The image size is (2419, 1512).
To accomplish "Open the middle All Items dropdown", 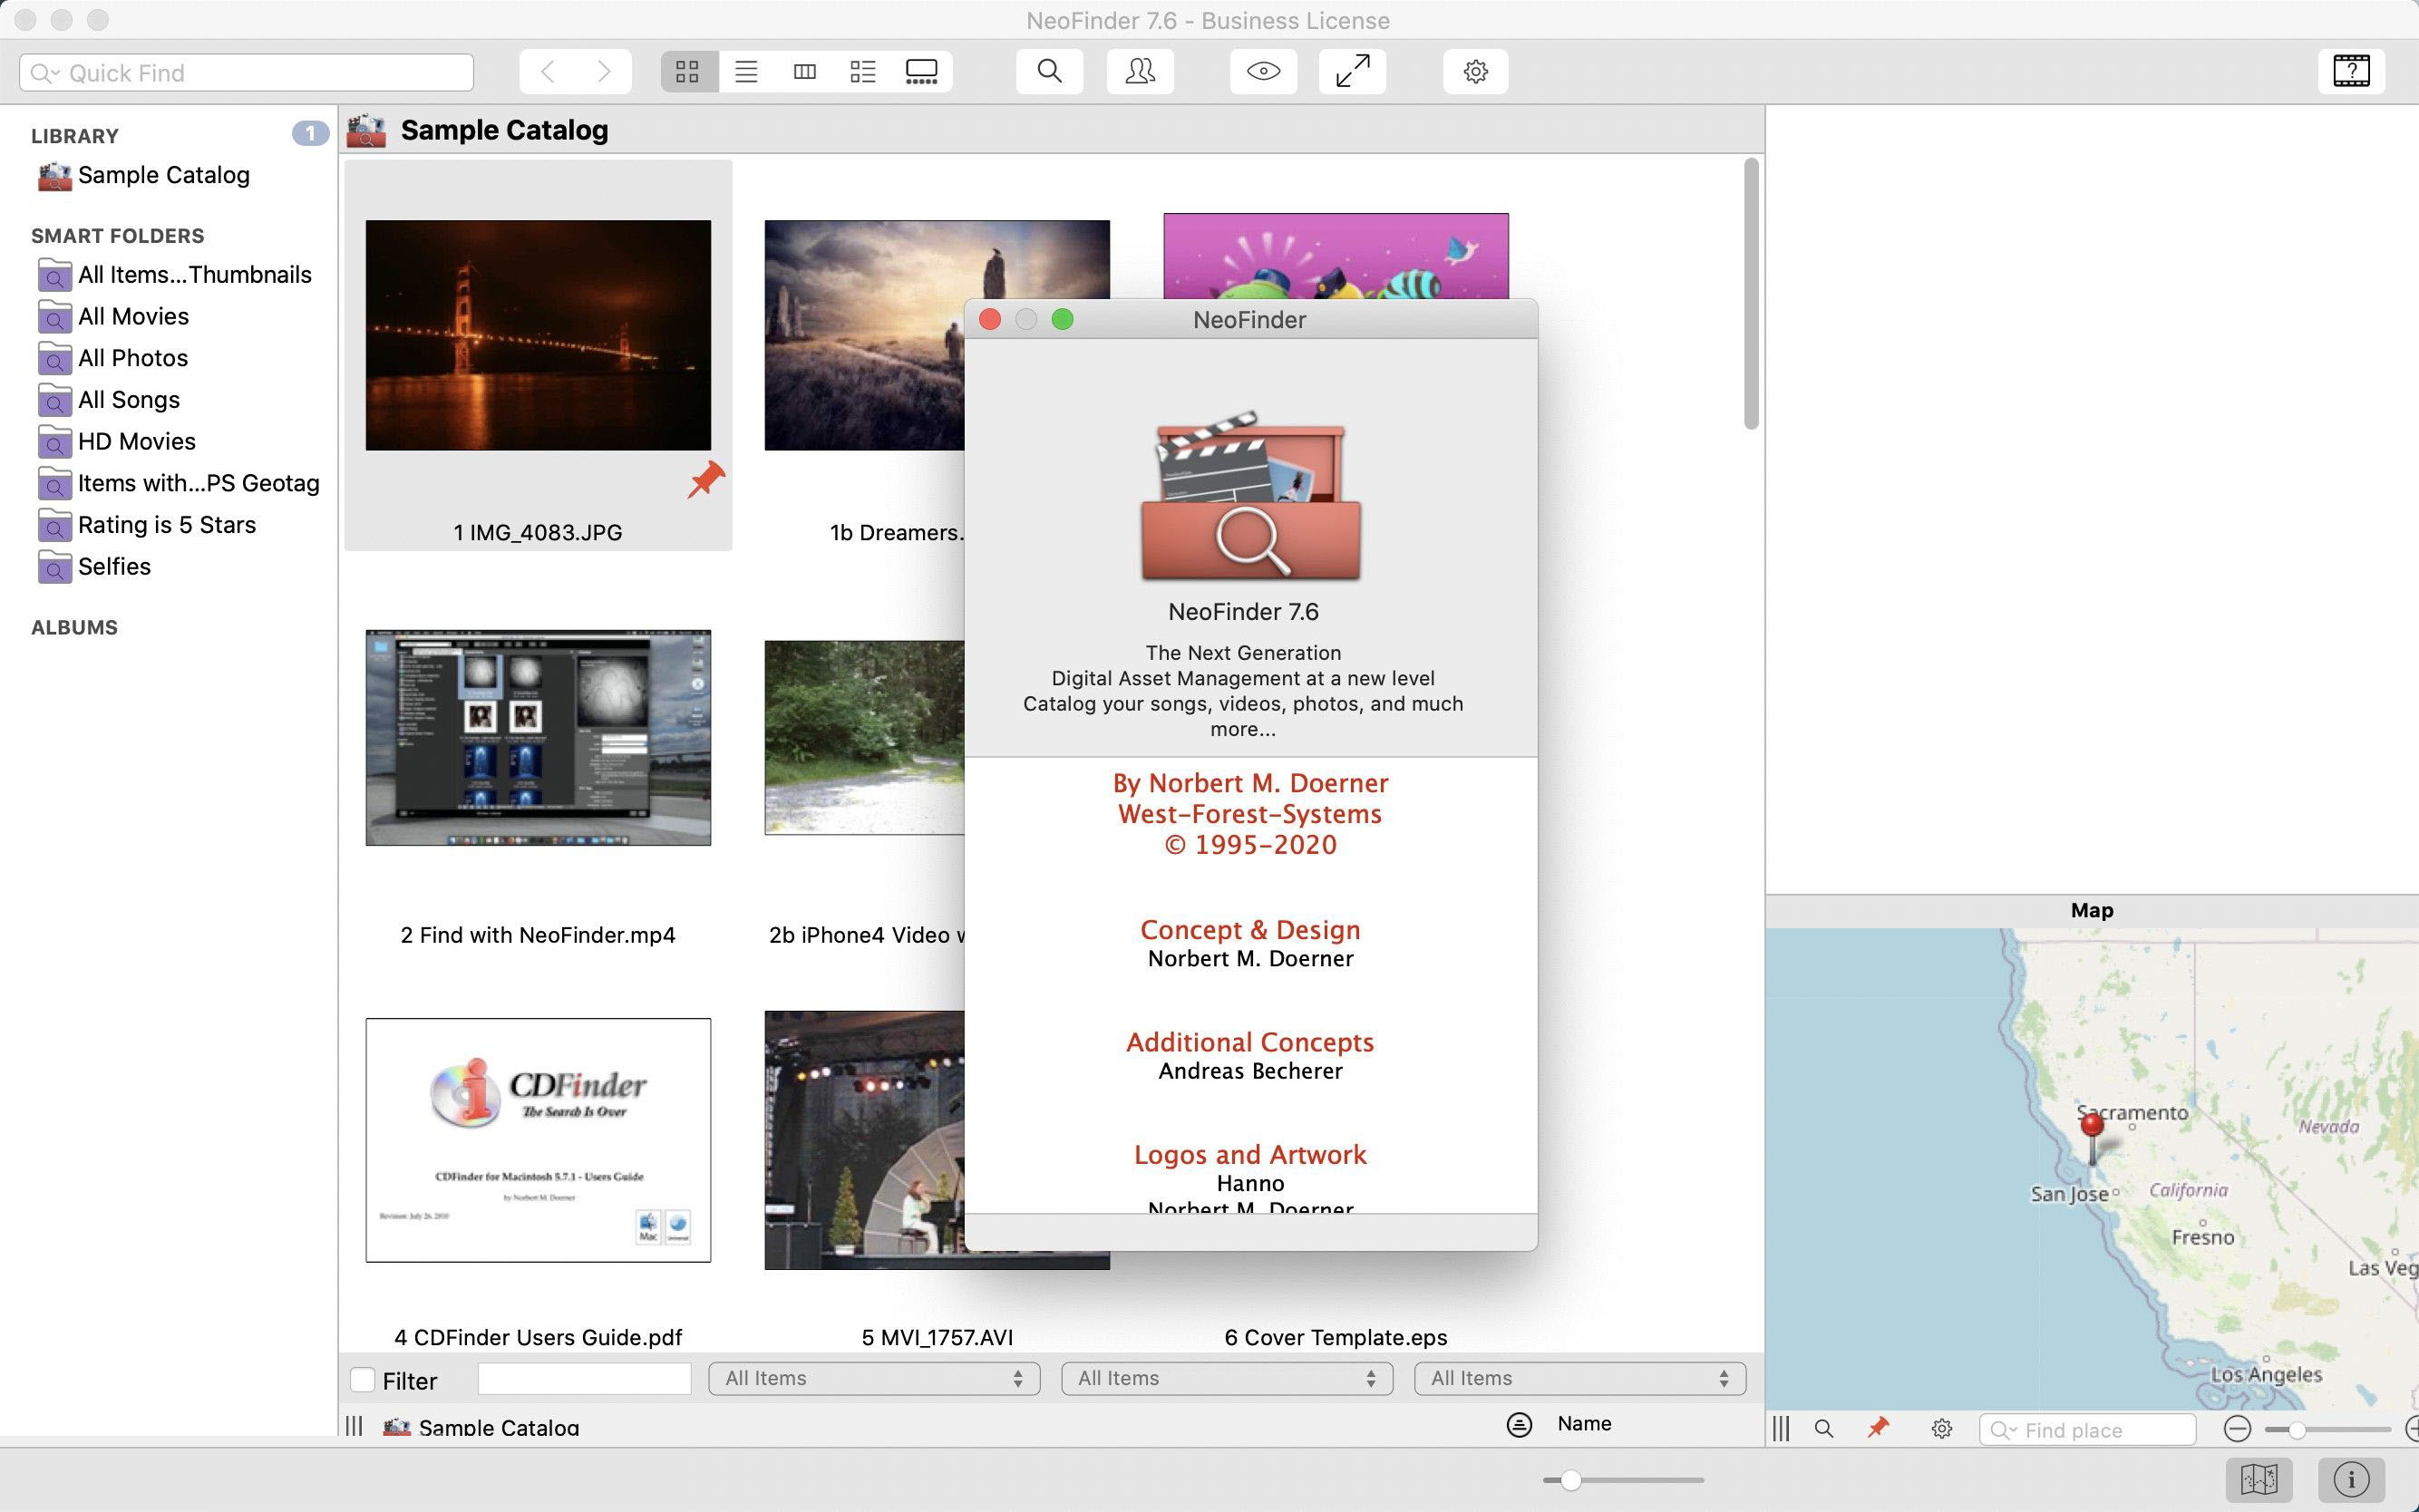I will 1227,1379.
